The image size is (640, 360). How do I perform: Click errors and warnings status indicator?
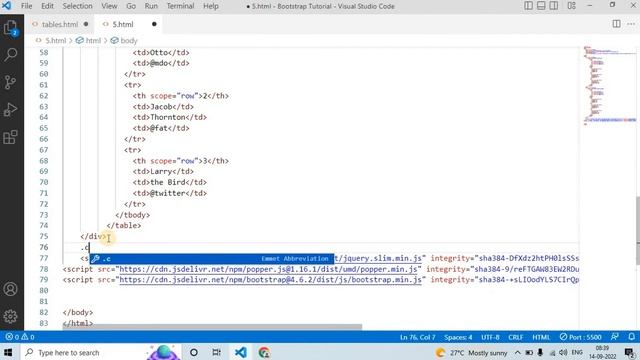click(20, 337)
